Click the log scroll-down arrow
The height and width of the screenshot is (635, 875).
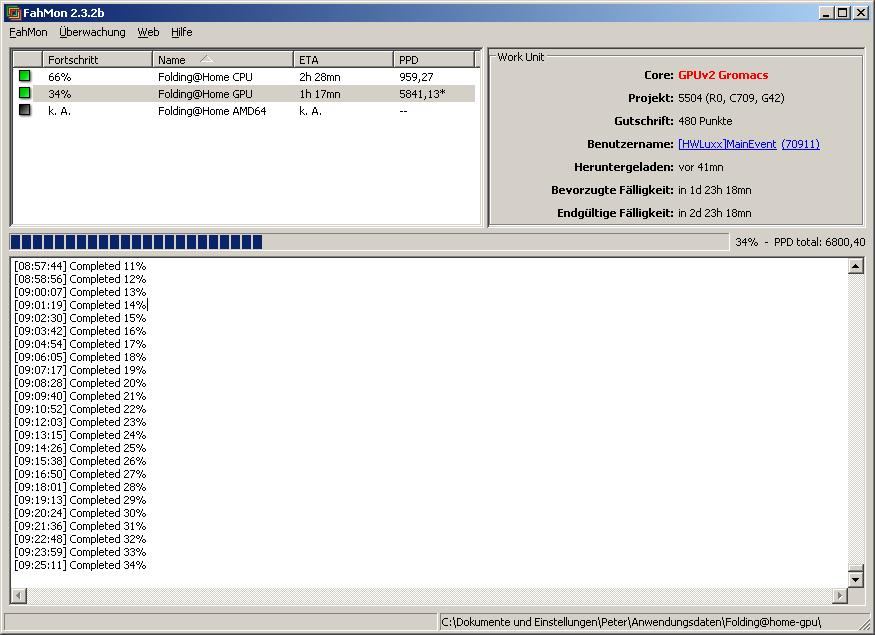pos(855,580)
